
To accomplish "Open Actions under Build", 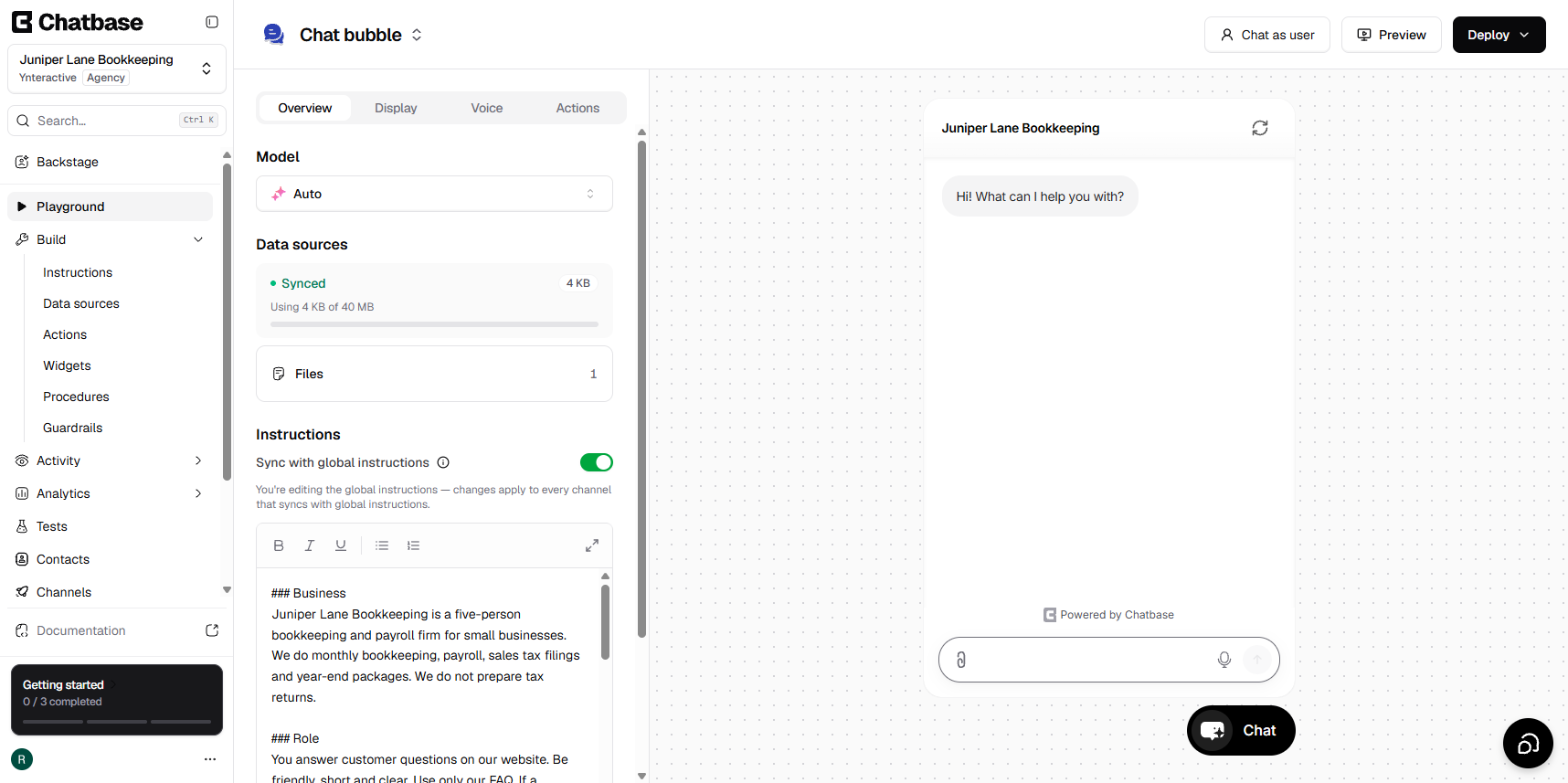I will (65, 335).
